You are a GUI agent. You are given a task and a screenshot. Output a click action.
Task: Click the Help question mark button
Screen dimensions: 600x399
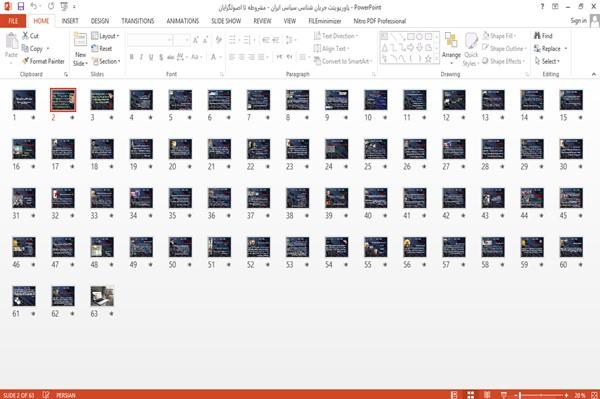pyautogui.click(x=542, y=7)
